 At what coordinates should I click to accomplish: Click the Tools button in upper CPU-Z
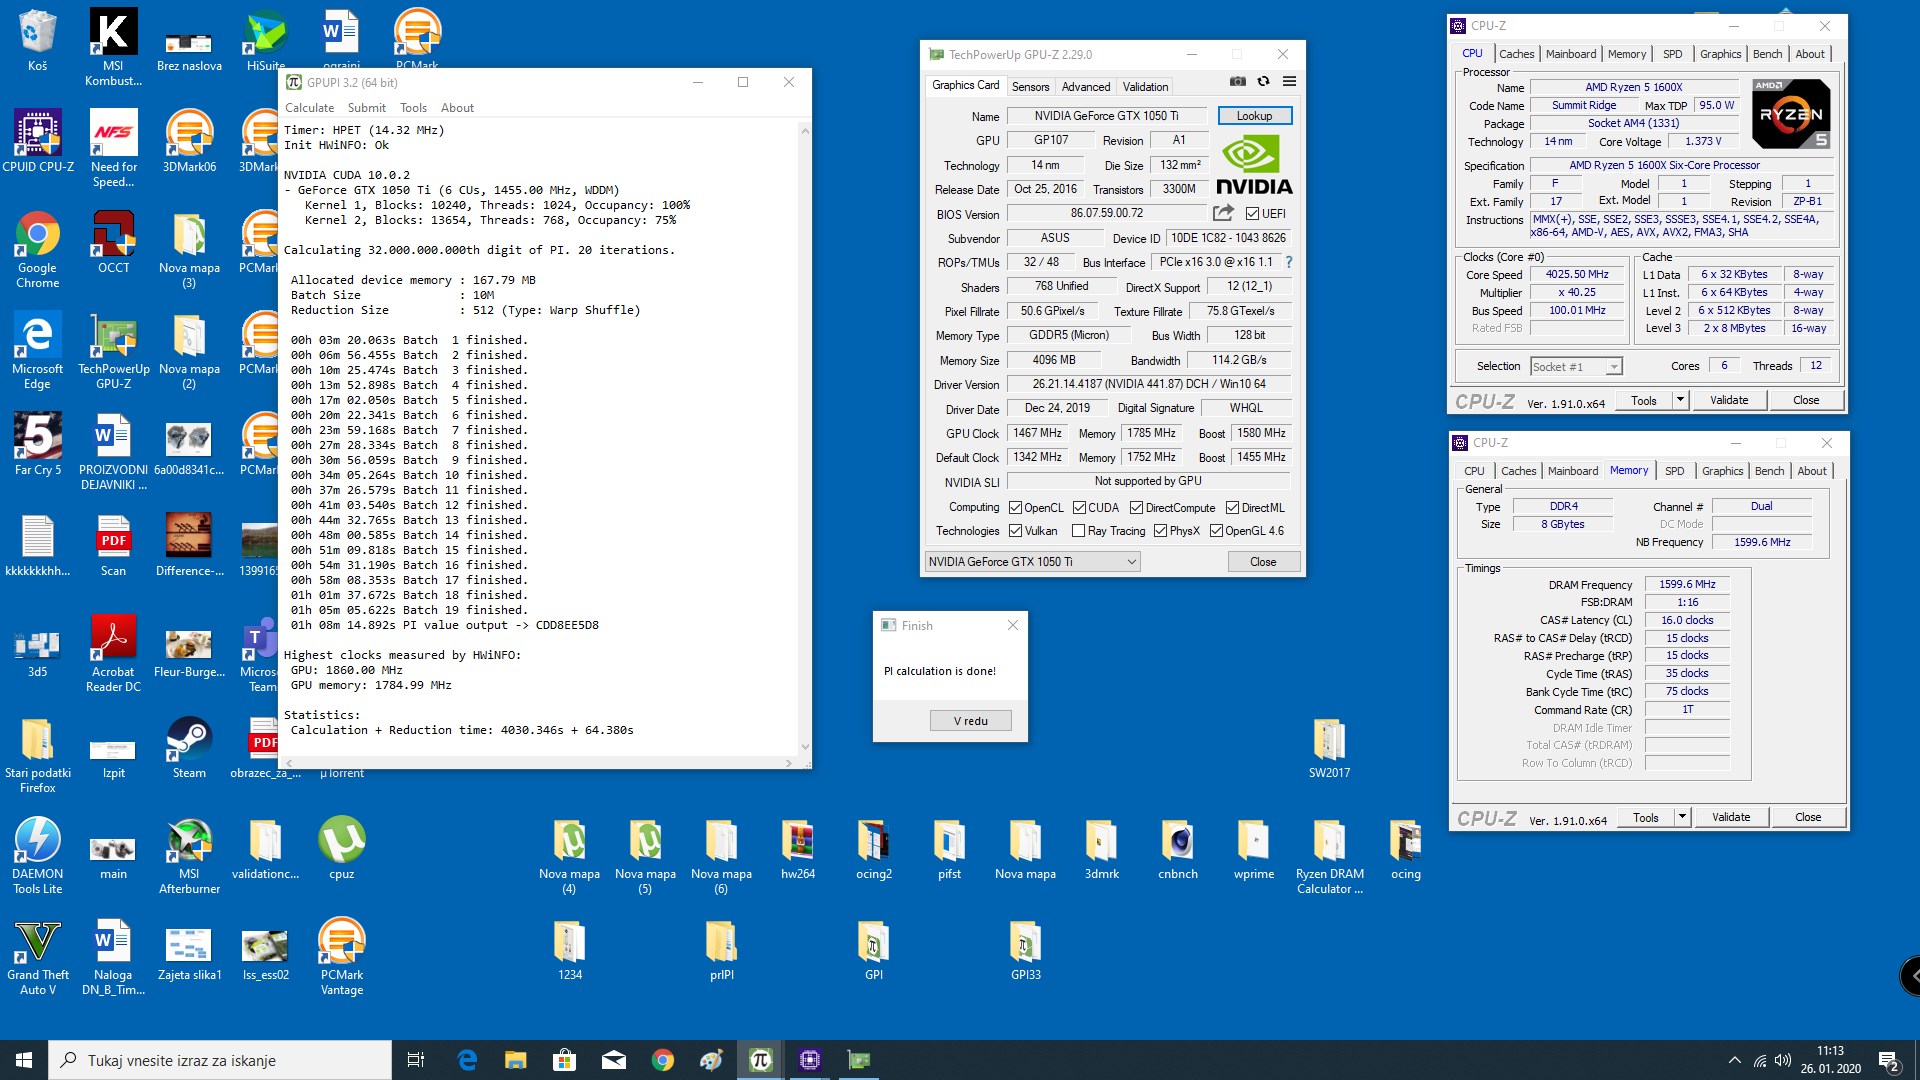click(1643, 400)
